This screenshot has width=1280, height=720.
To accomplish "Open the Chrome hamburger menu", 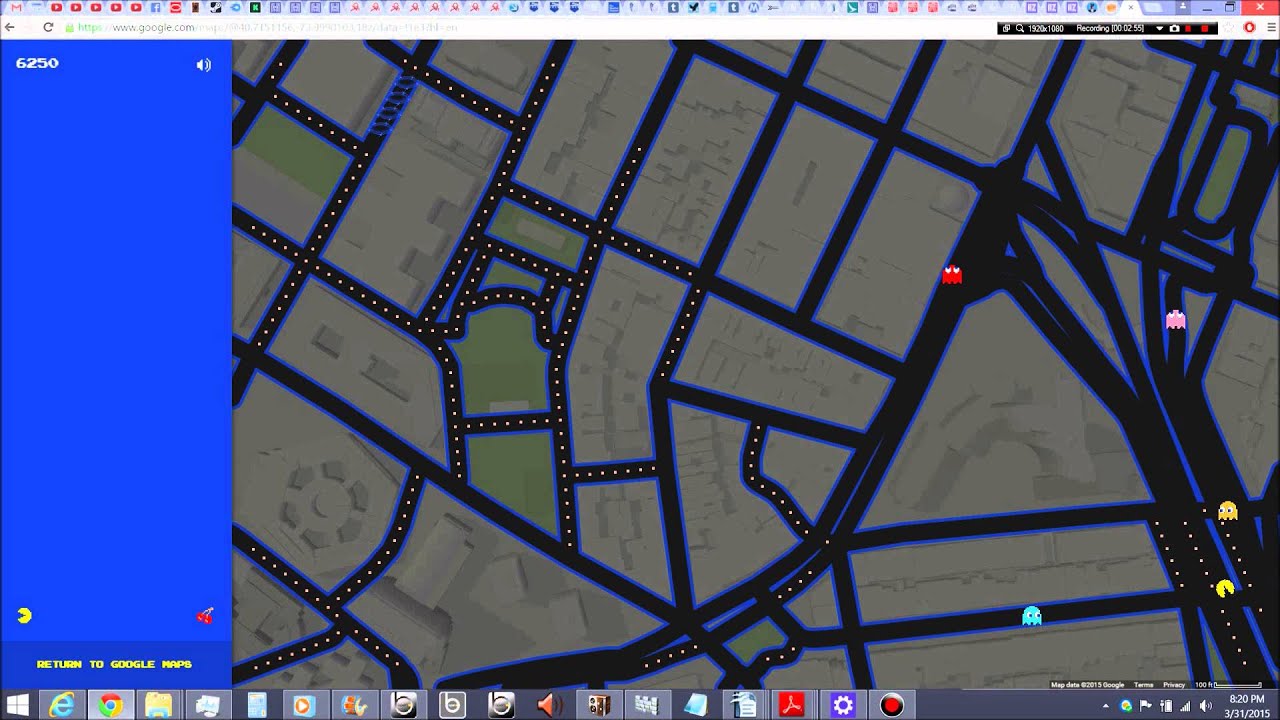I will (x=1270, y=27).
